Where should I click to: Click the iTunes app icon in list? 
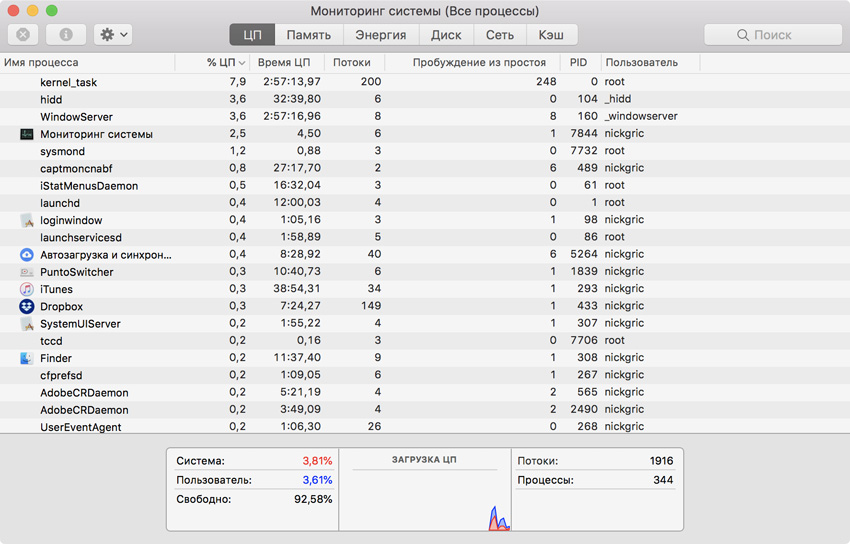tap(27, 289)
